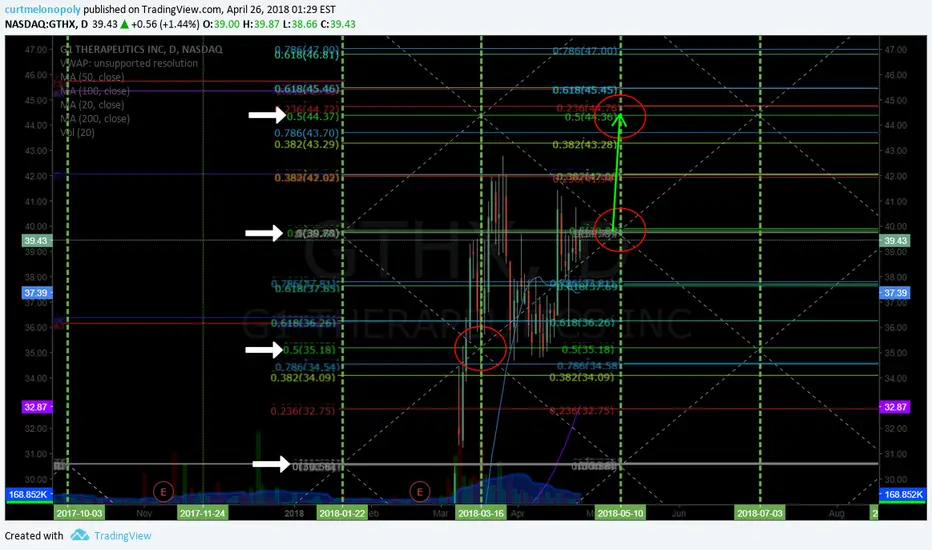Click the left 0.382(43.29) Fibonacci label
The image size is (932, 550).
(x=307, y=144)
